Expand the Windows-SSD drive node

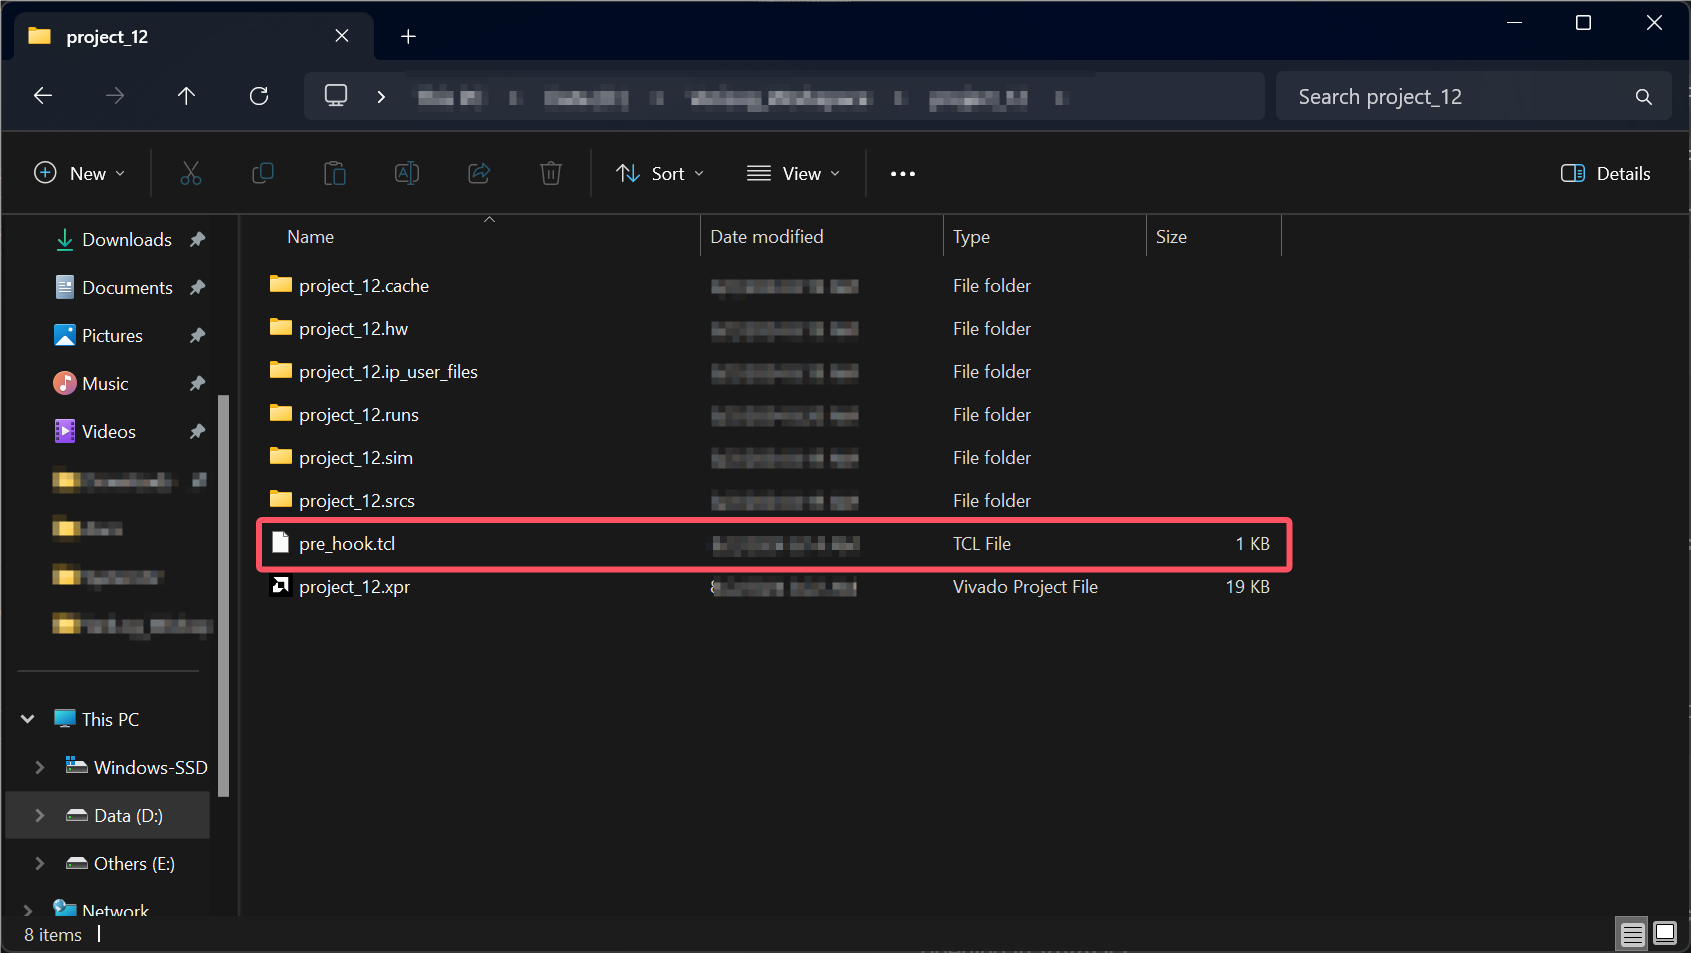(x=40, y=767)
